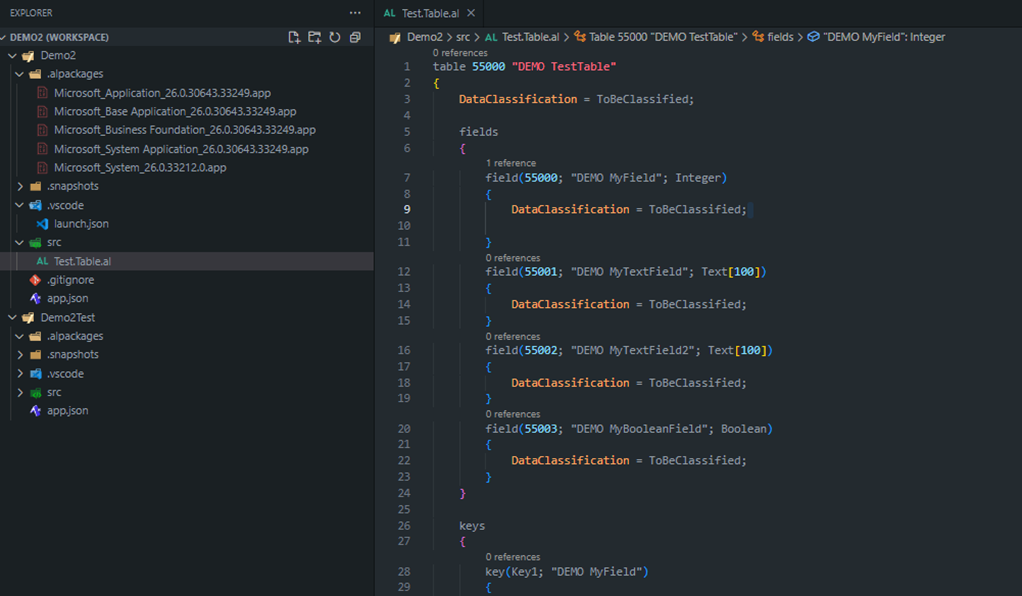1022x596 pixels.
Task: Click '1 reference' code lens above field 55000
Action: 510,163
